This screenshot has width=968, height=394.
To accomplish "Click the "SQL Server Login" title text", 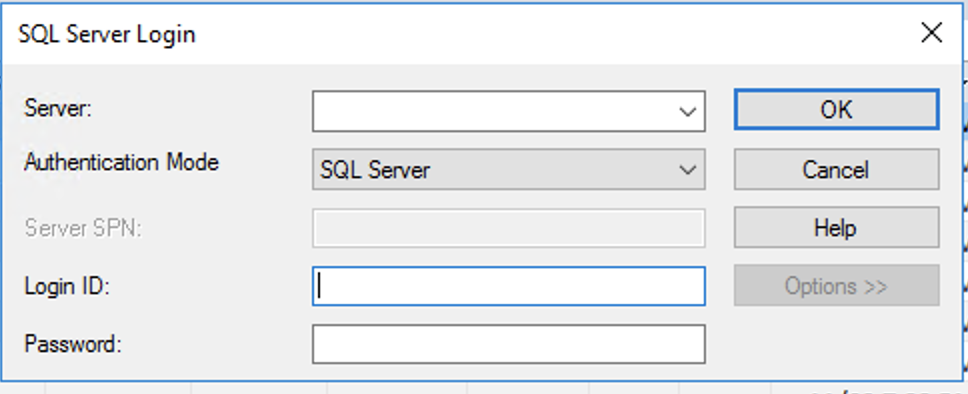I will pos(107,34).
